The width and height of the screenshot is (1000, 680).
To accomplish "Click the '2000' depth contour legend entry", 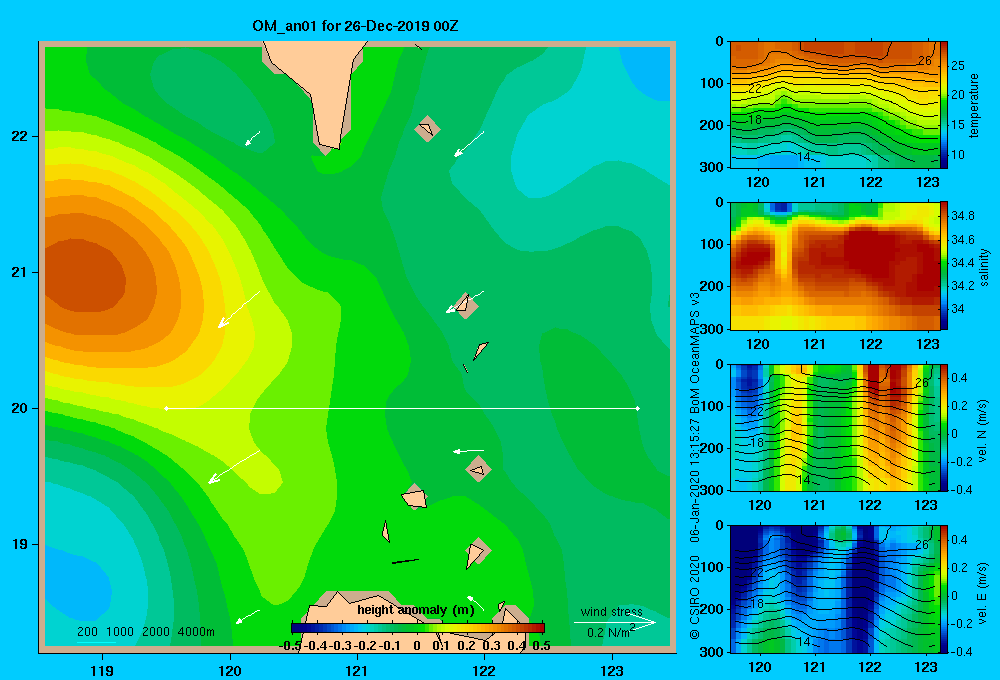I will 156,632.
